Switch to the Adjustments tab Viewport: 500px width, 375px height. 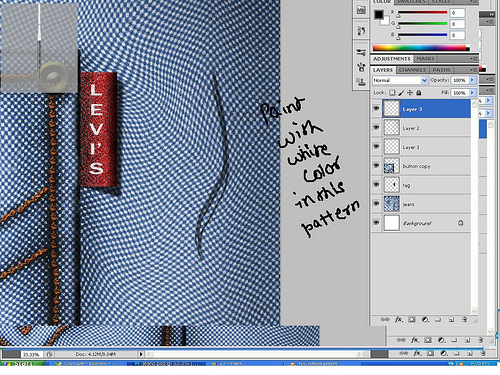tap(392, 59)
